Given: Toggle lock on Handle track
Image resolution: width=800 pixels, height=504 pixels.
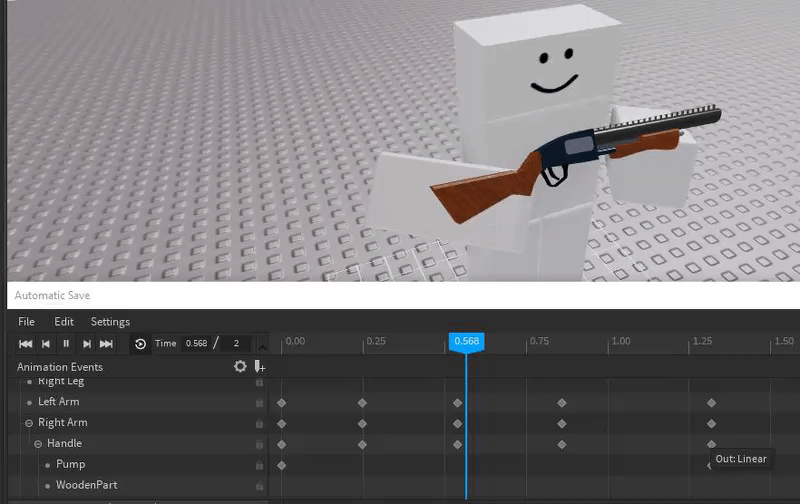Looking at the screenshot, I should 259,444.
